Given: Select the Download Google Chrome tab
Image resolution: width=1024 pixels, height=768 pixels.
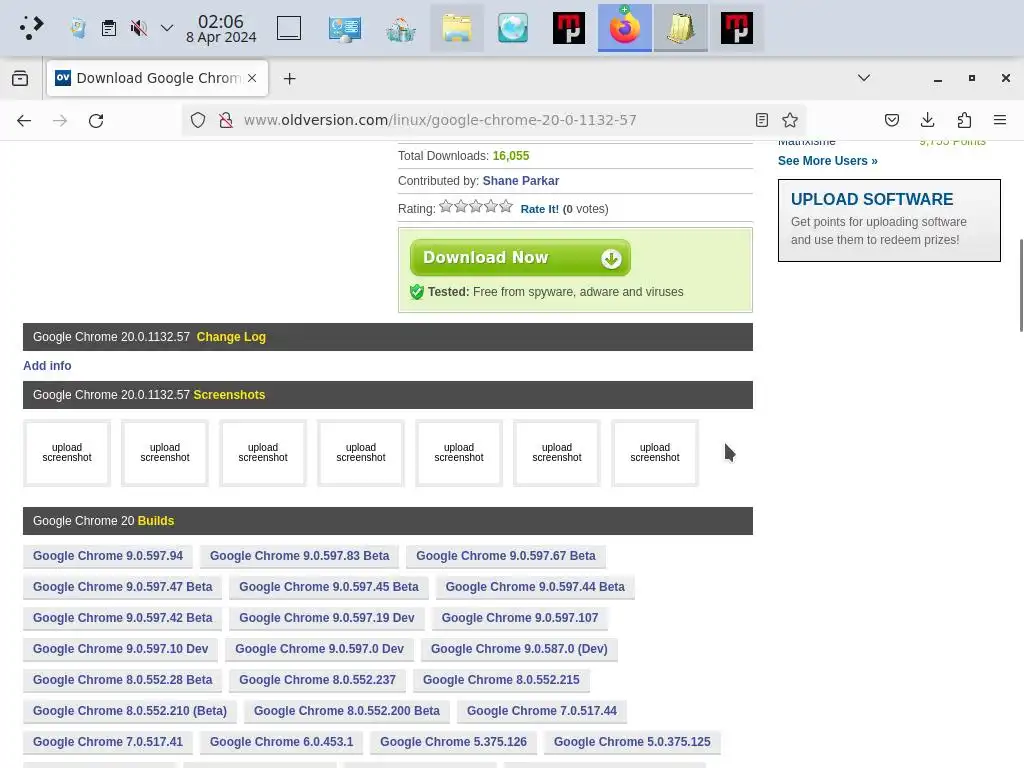Looking at the screenshot, I should pos(157,78).
